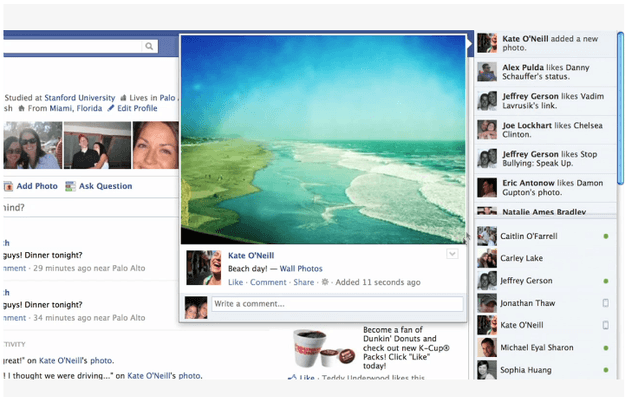Open ticker story Eric Antonow likes Damon Gupton's photo
The image size is (625, 401).
pos(545,188)
